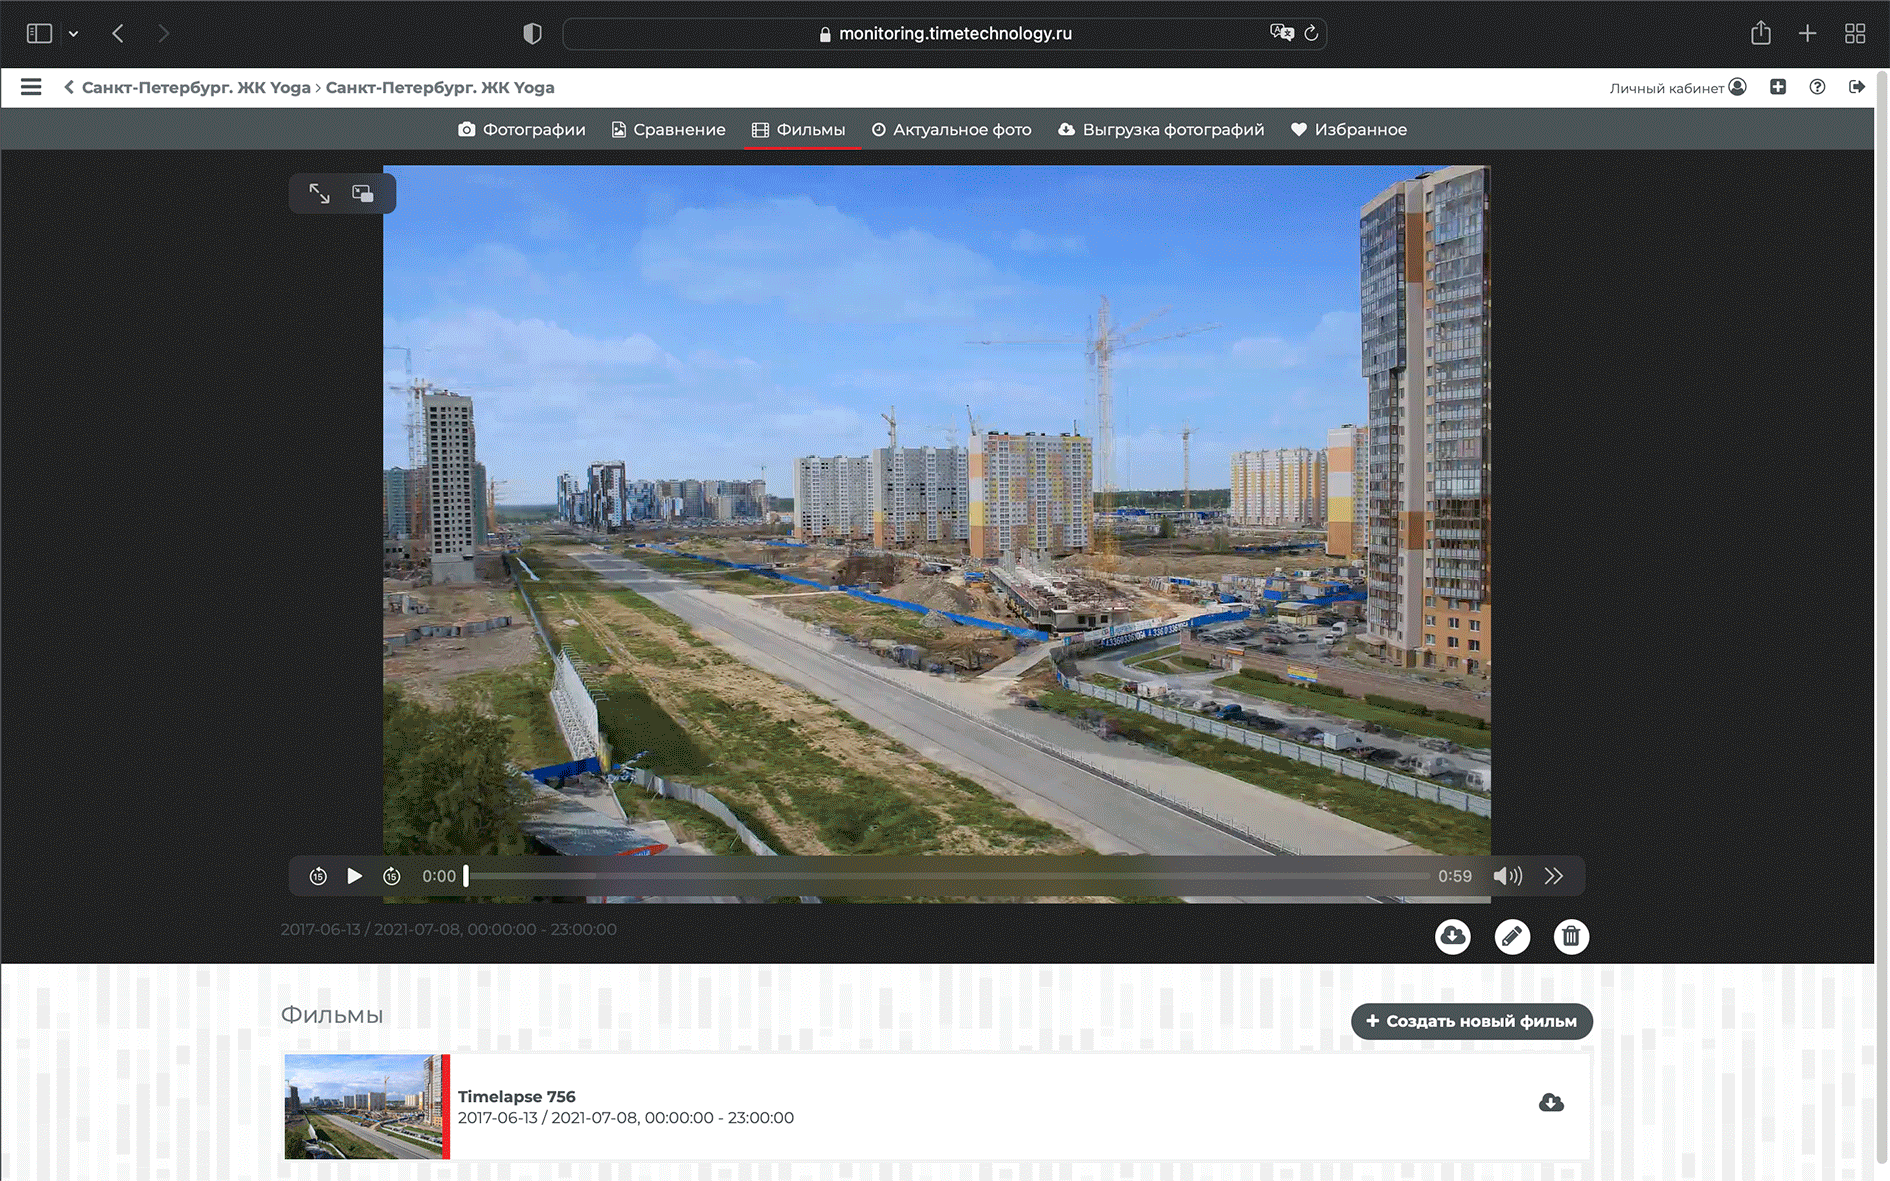The height and width of the screenshot is (1181, 1890).
Task: Skip forward 15 seconds
Action: [392, 876]
